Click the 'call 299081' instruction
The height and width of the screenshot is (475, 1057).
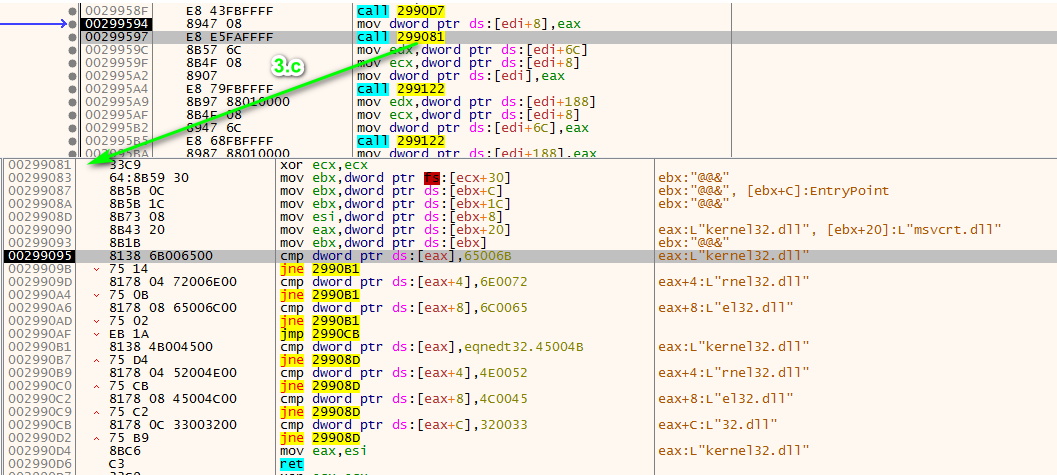400,37
